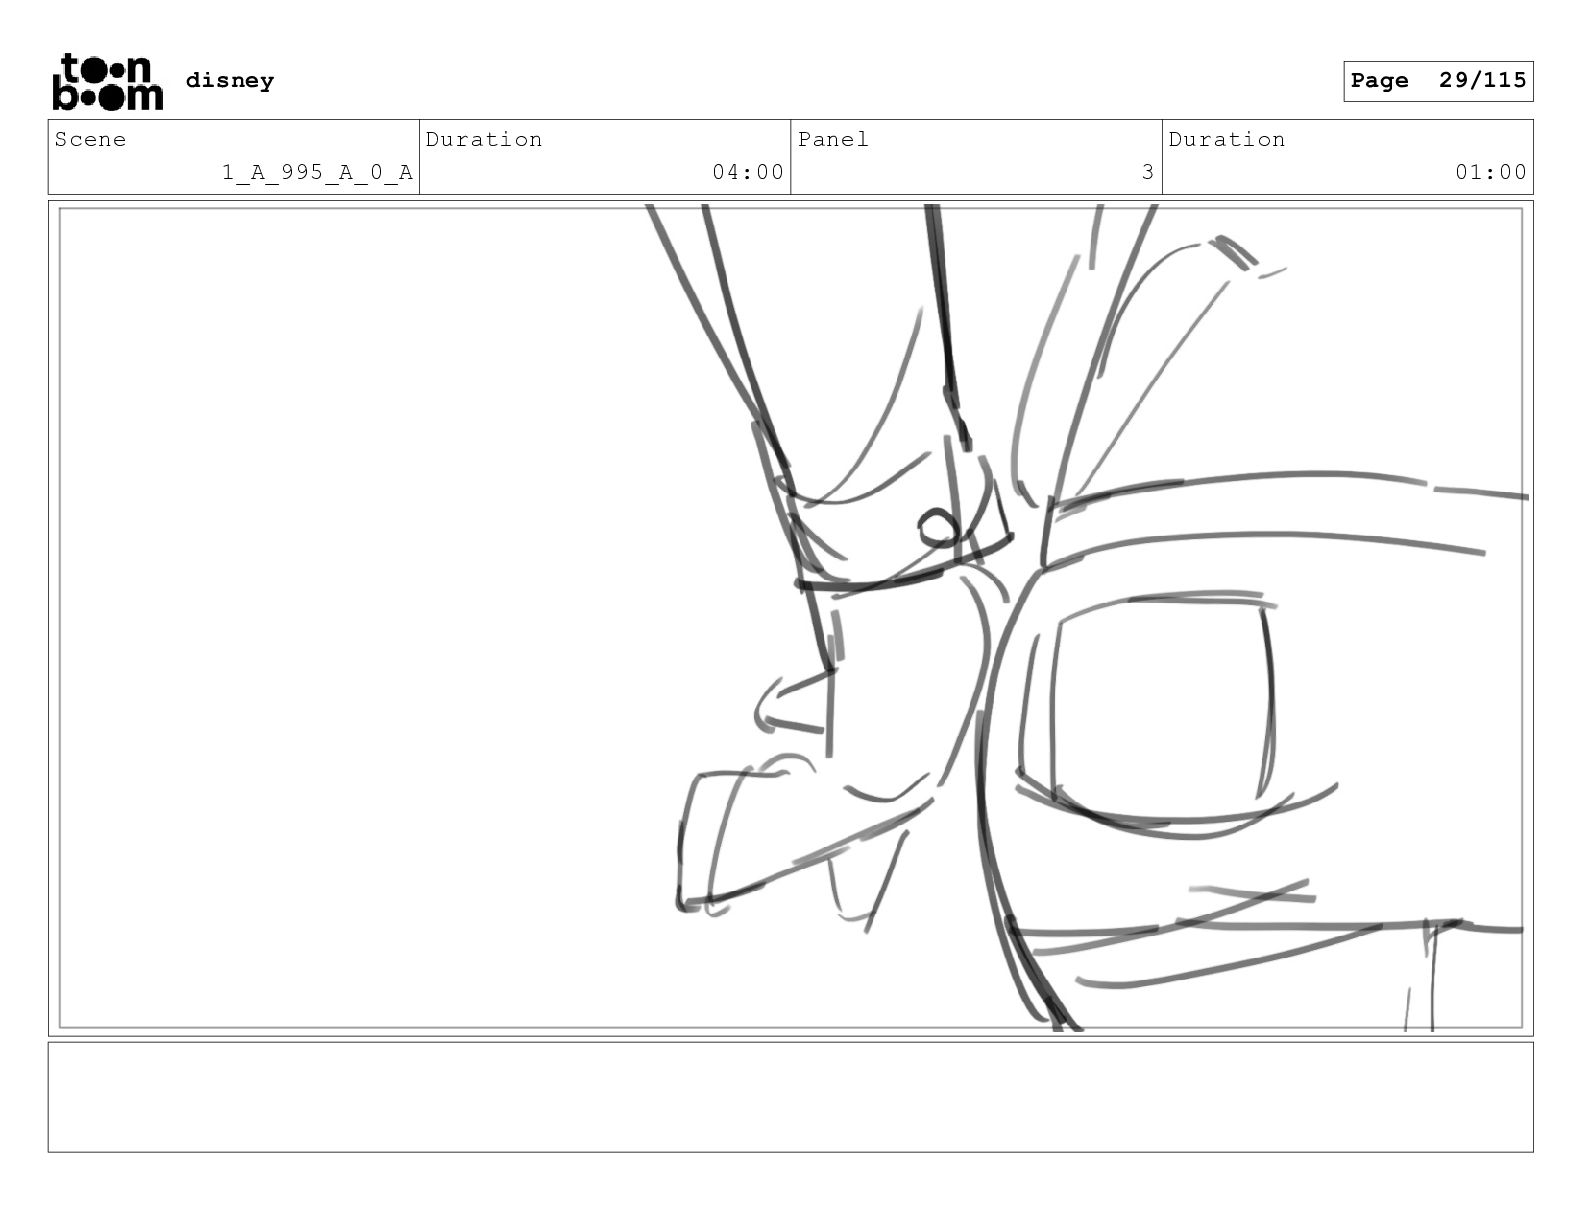Image resolution: width=1584 pixels, height=1224 pixels.
Task: Click the scene Duration value '04:00'
Action: pyautogui.click(x=748, y=172)
